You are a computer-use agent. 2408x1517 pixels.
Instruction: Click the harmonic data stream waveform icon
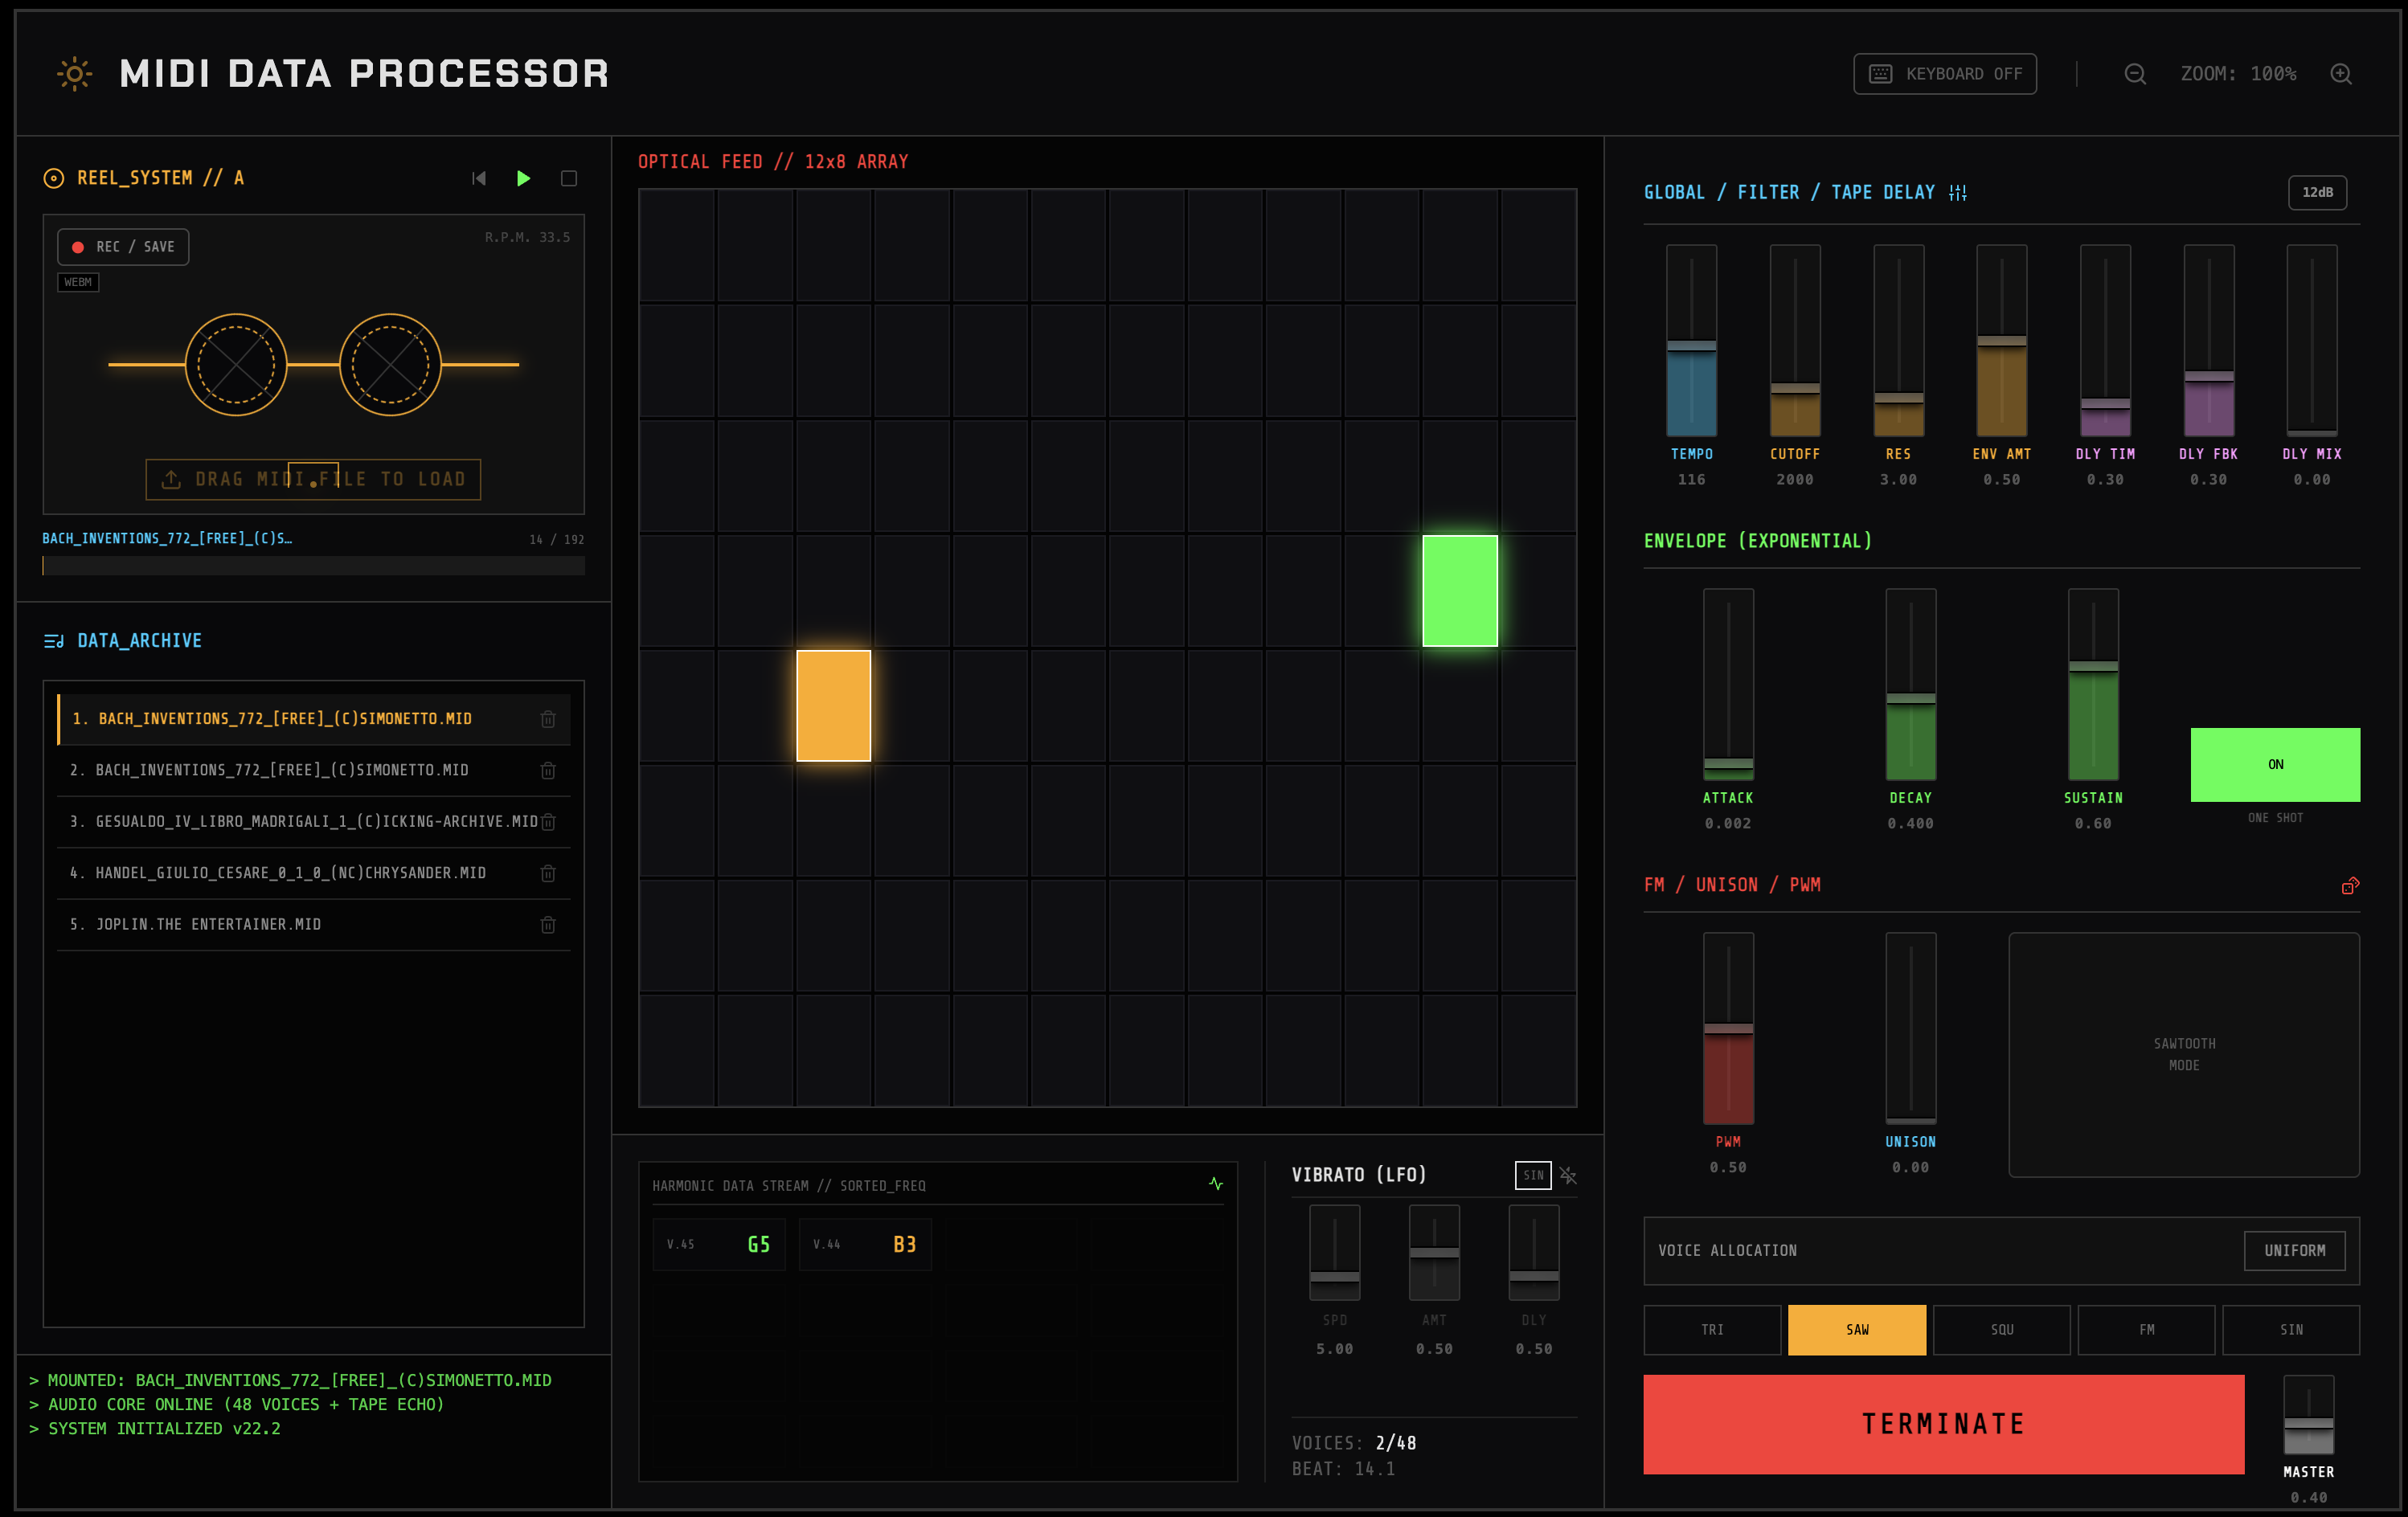click(1216, 1184)
